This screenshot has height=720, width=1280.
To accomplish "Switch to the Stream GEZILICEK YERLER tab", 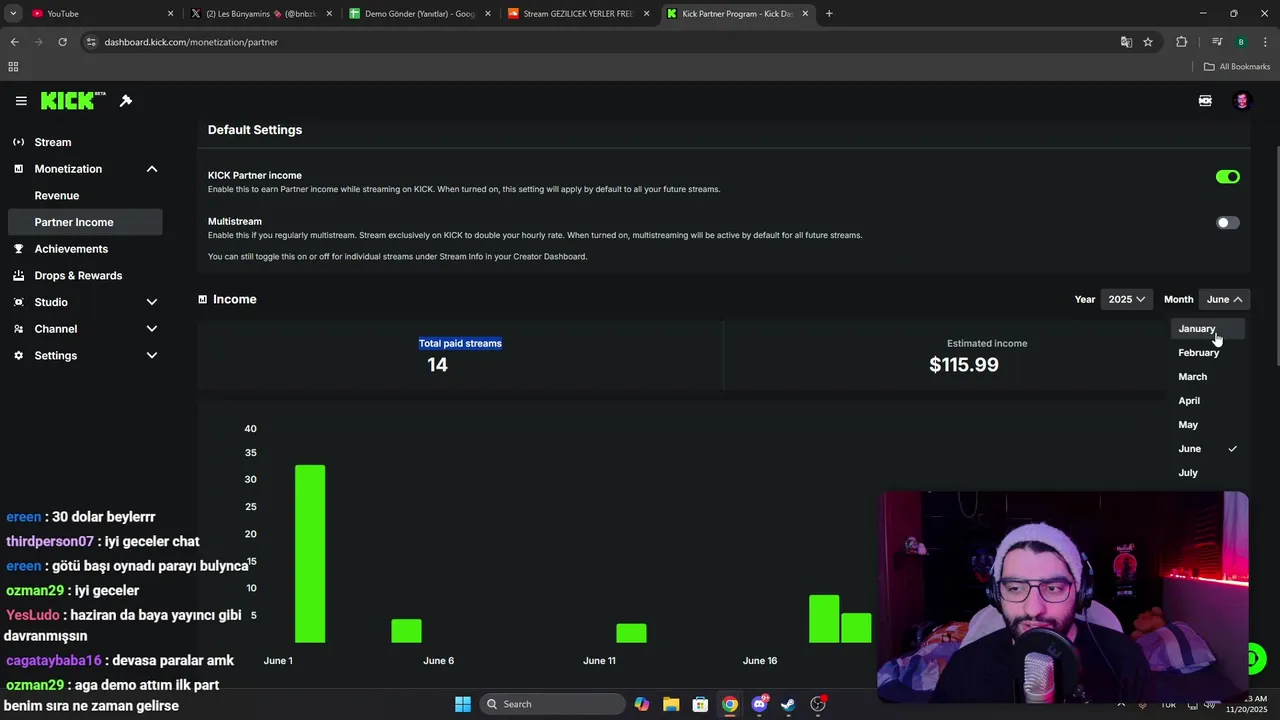I will click(x=579, y=14).
